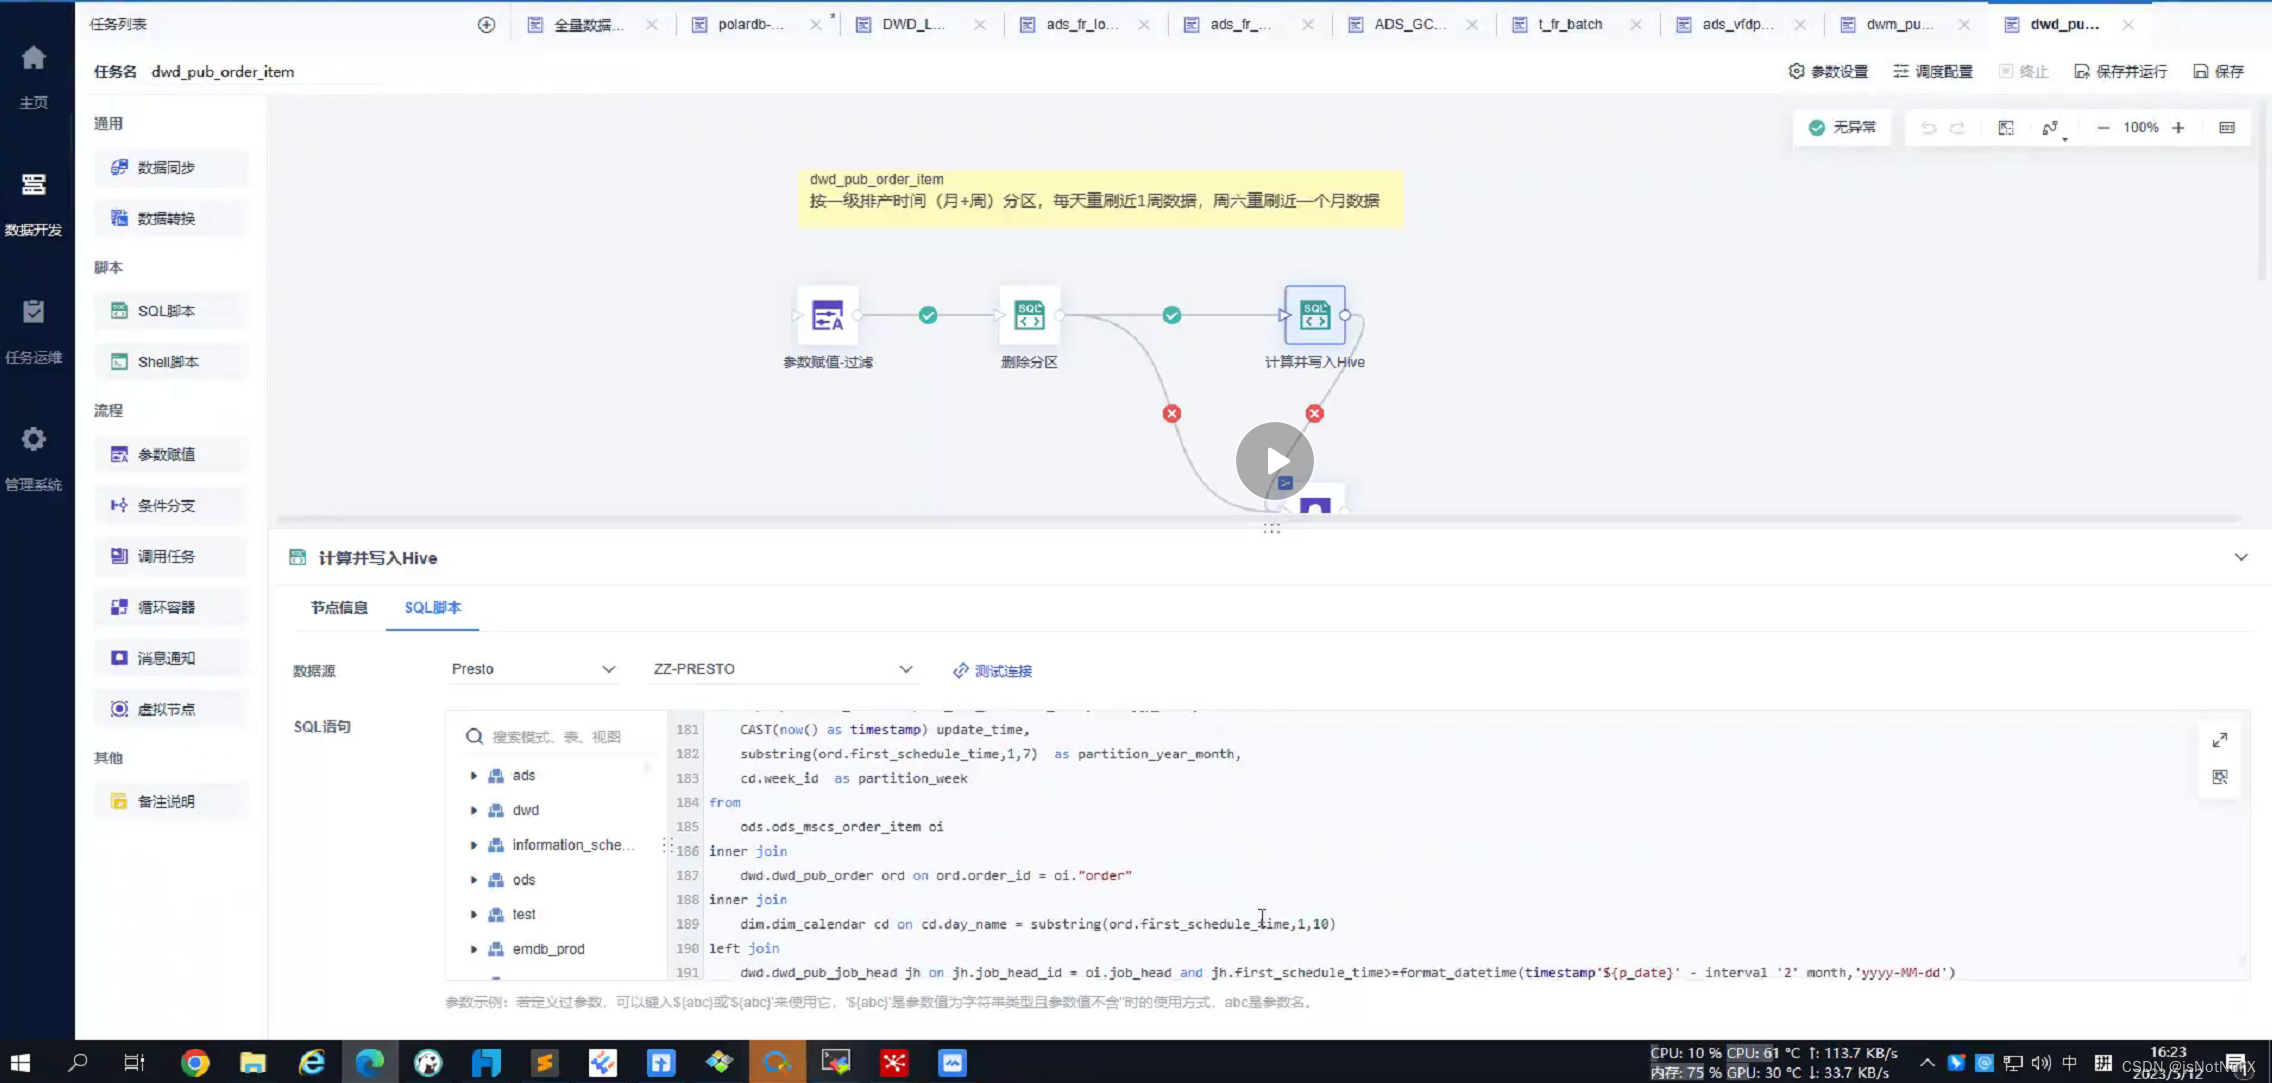
Task: Collapse the 计算并写入Hive panel chevron
Action: coord(2241,558)
